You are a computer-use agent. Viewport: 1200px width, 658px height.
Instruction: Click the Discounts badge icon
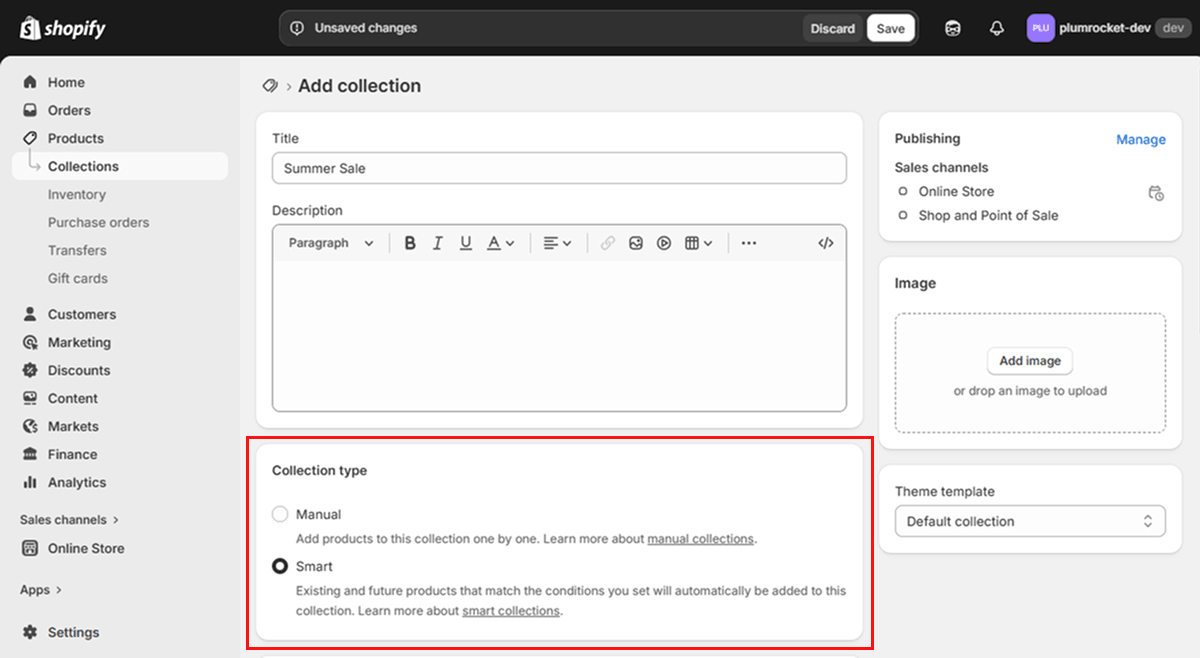[30, 370]
